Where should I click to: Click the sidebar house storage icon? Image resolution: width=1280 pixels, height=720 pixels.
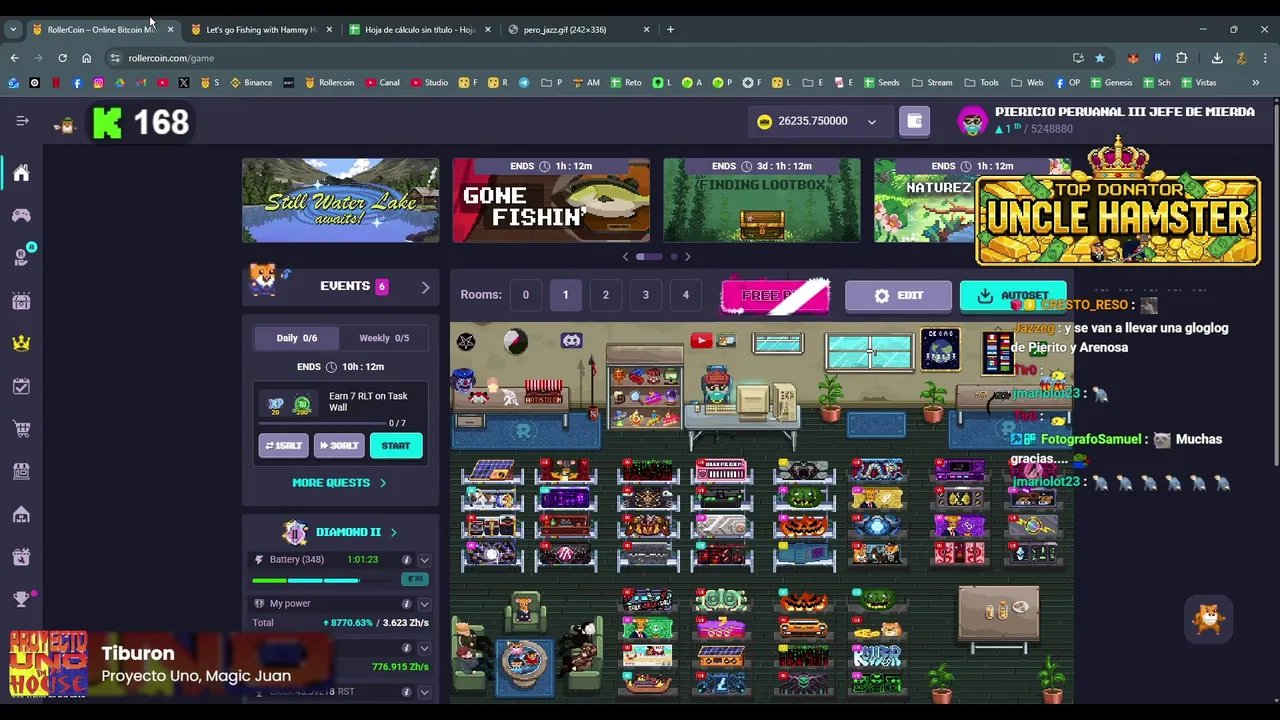tap(21, 514)
